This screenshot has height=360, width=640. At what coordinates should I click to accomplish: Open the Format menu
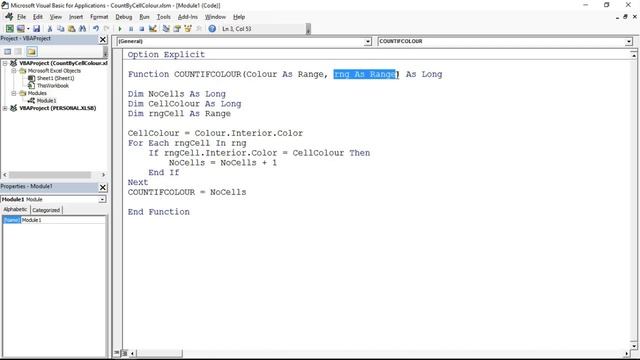[99, 17]
